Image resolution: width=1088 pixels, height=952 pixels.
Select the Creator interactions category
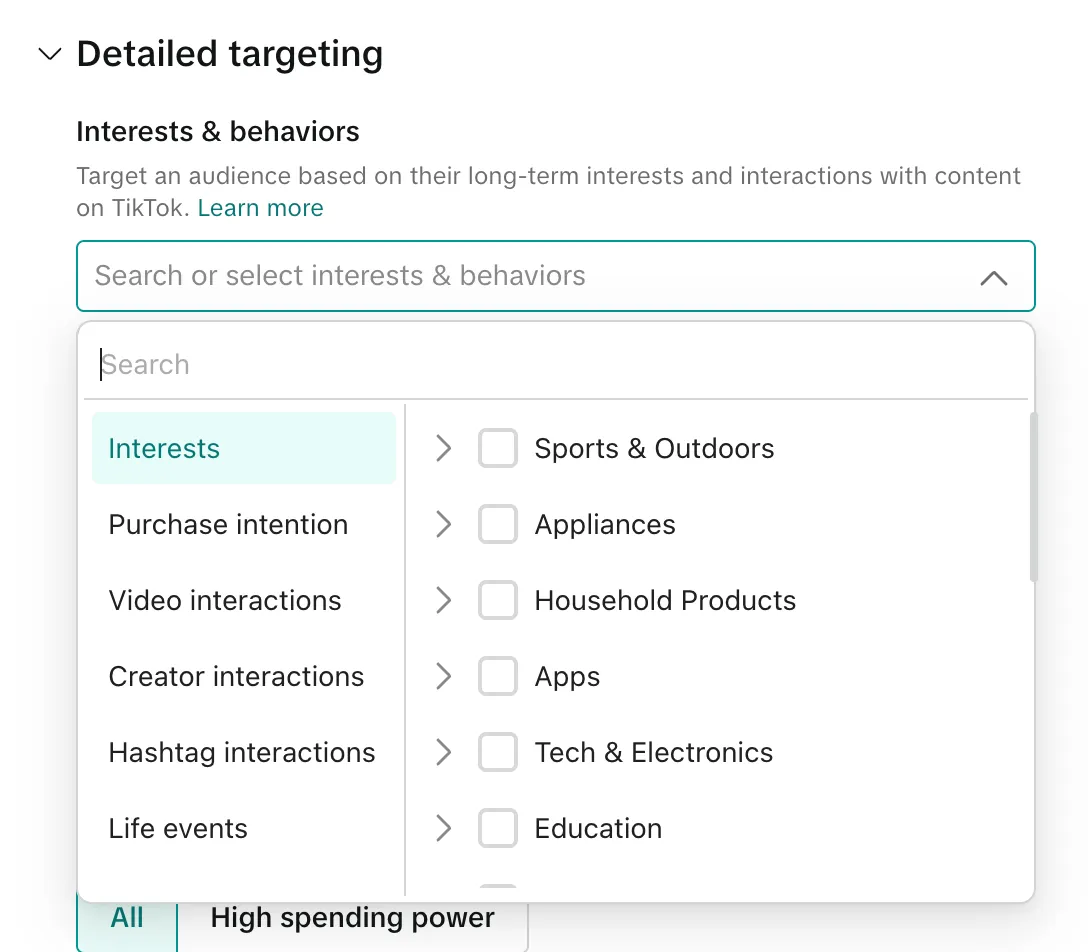click(x=244, y=677)
